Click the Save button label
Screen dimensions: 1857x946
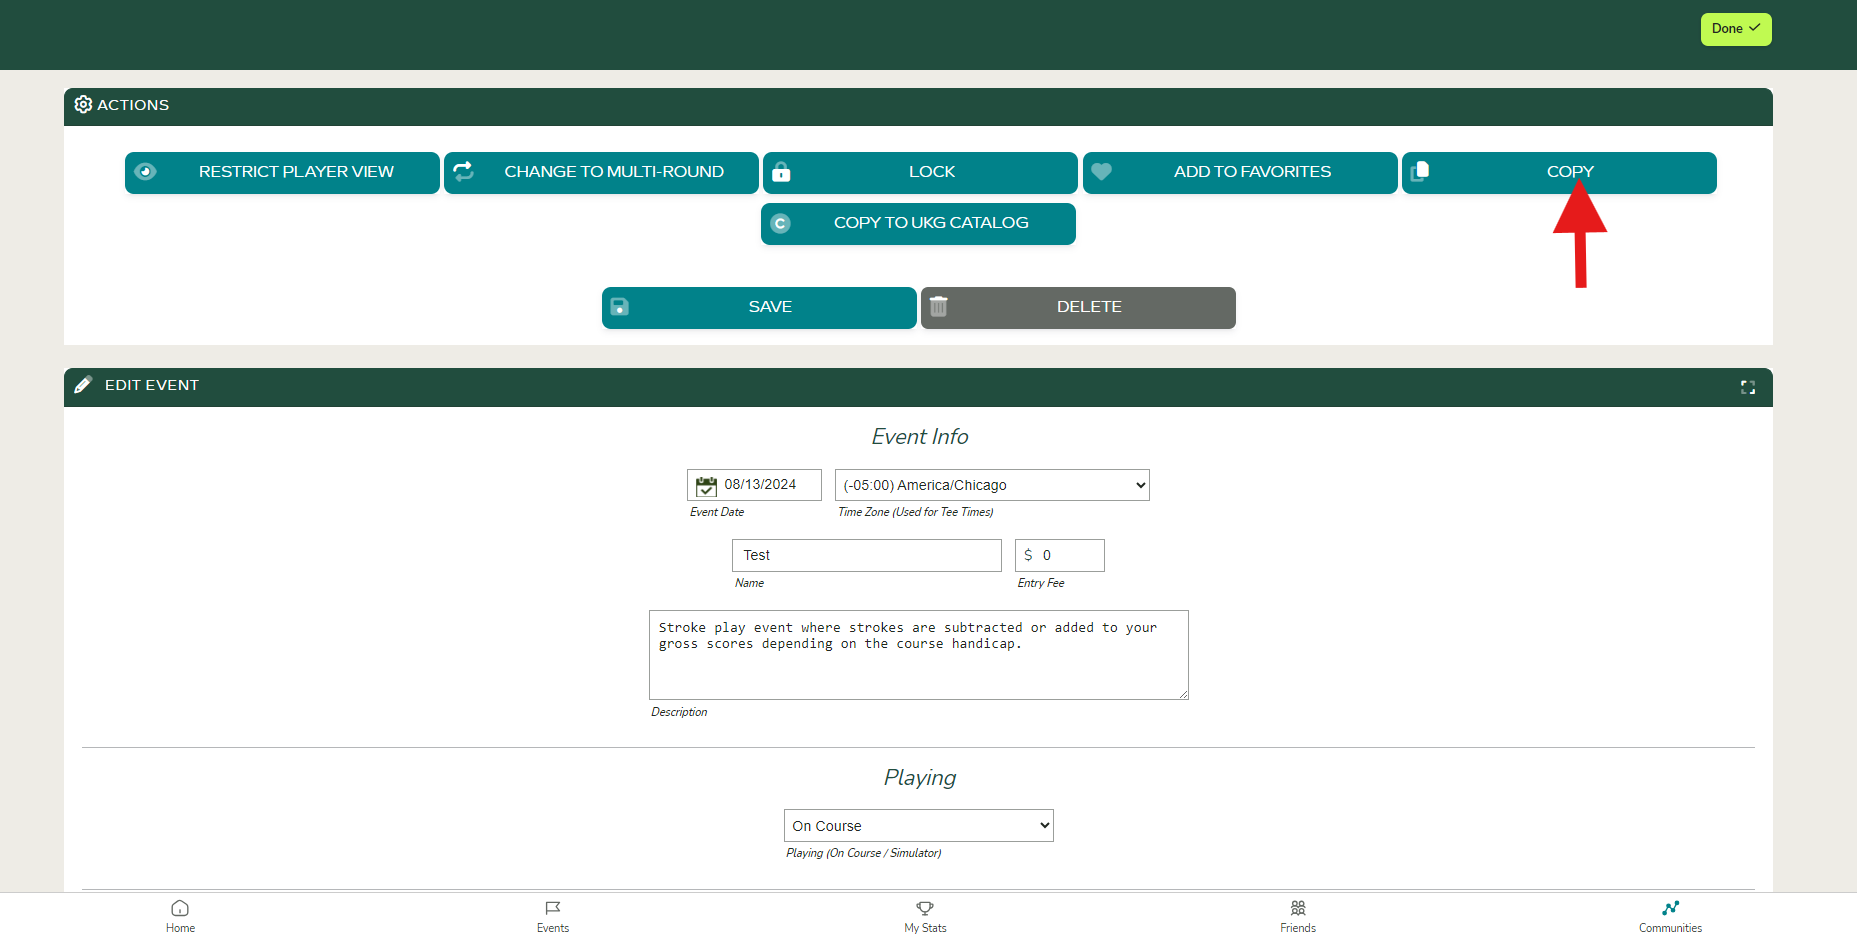click(770, 307)
